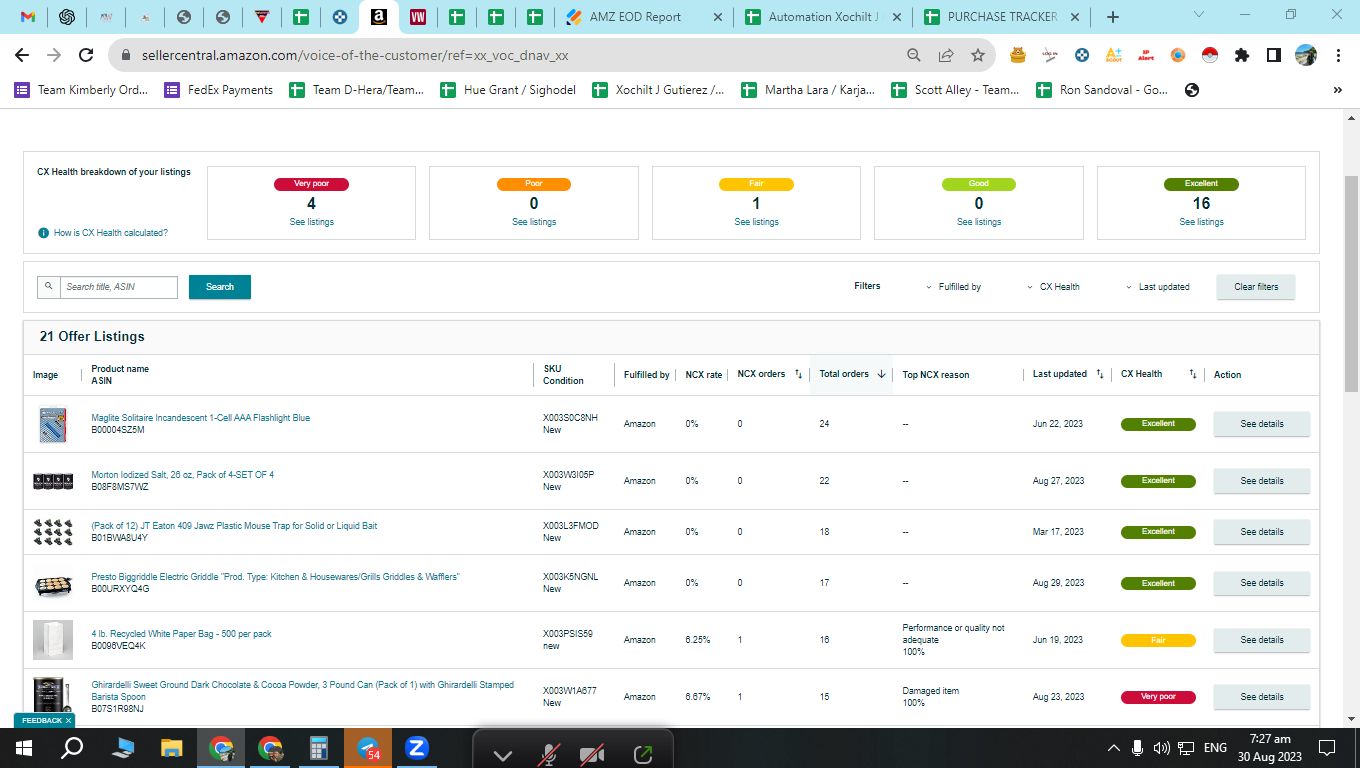See details for the Presto Biggriddle listing
This screenshot has height=768, width=1360.
click(x=1261, y=583)
